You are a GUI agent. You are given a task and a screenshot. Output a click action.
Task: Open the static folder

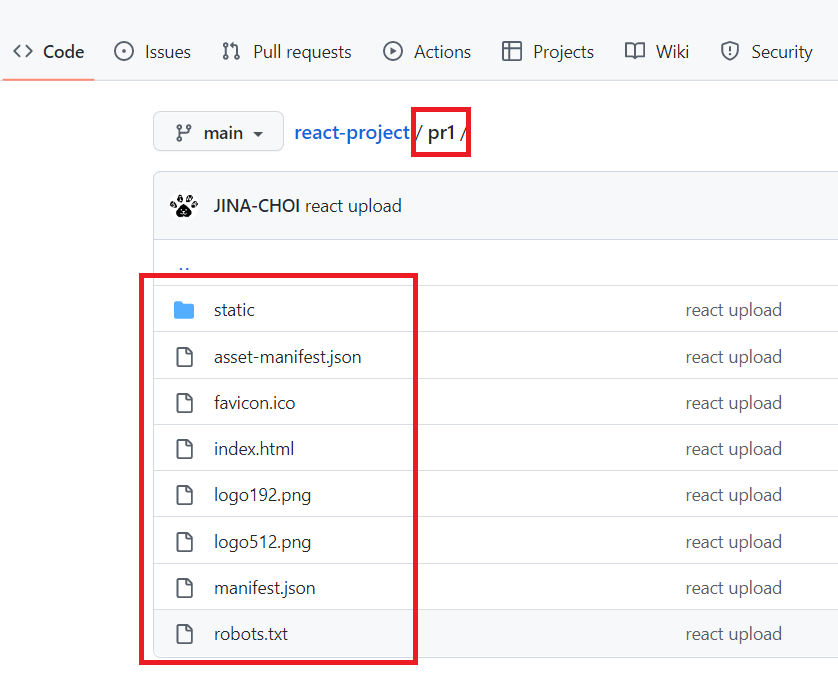pos(234,310)
